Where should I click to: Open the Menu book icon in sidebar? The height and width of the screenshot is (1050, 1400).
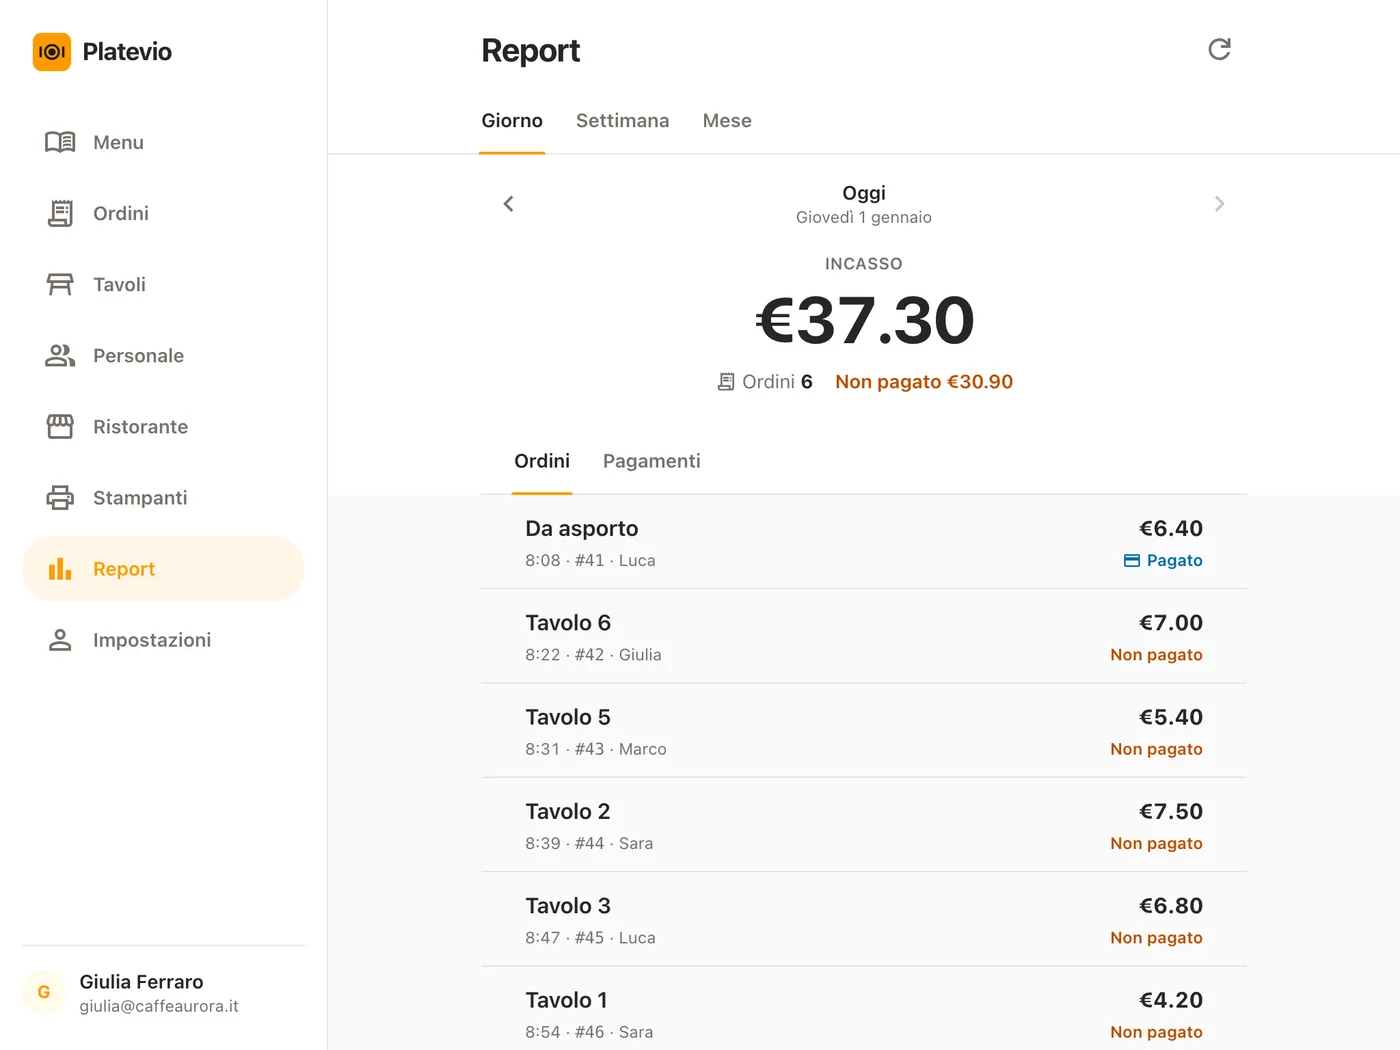click(60, 142)
